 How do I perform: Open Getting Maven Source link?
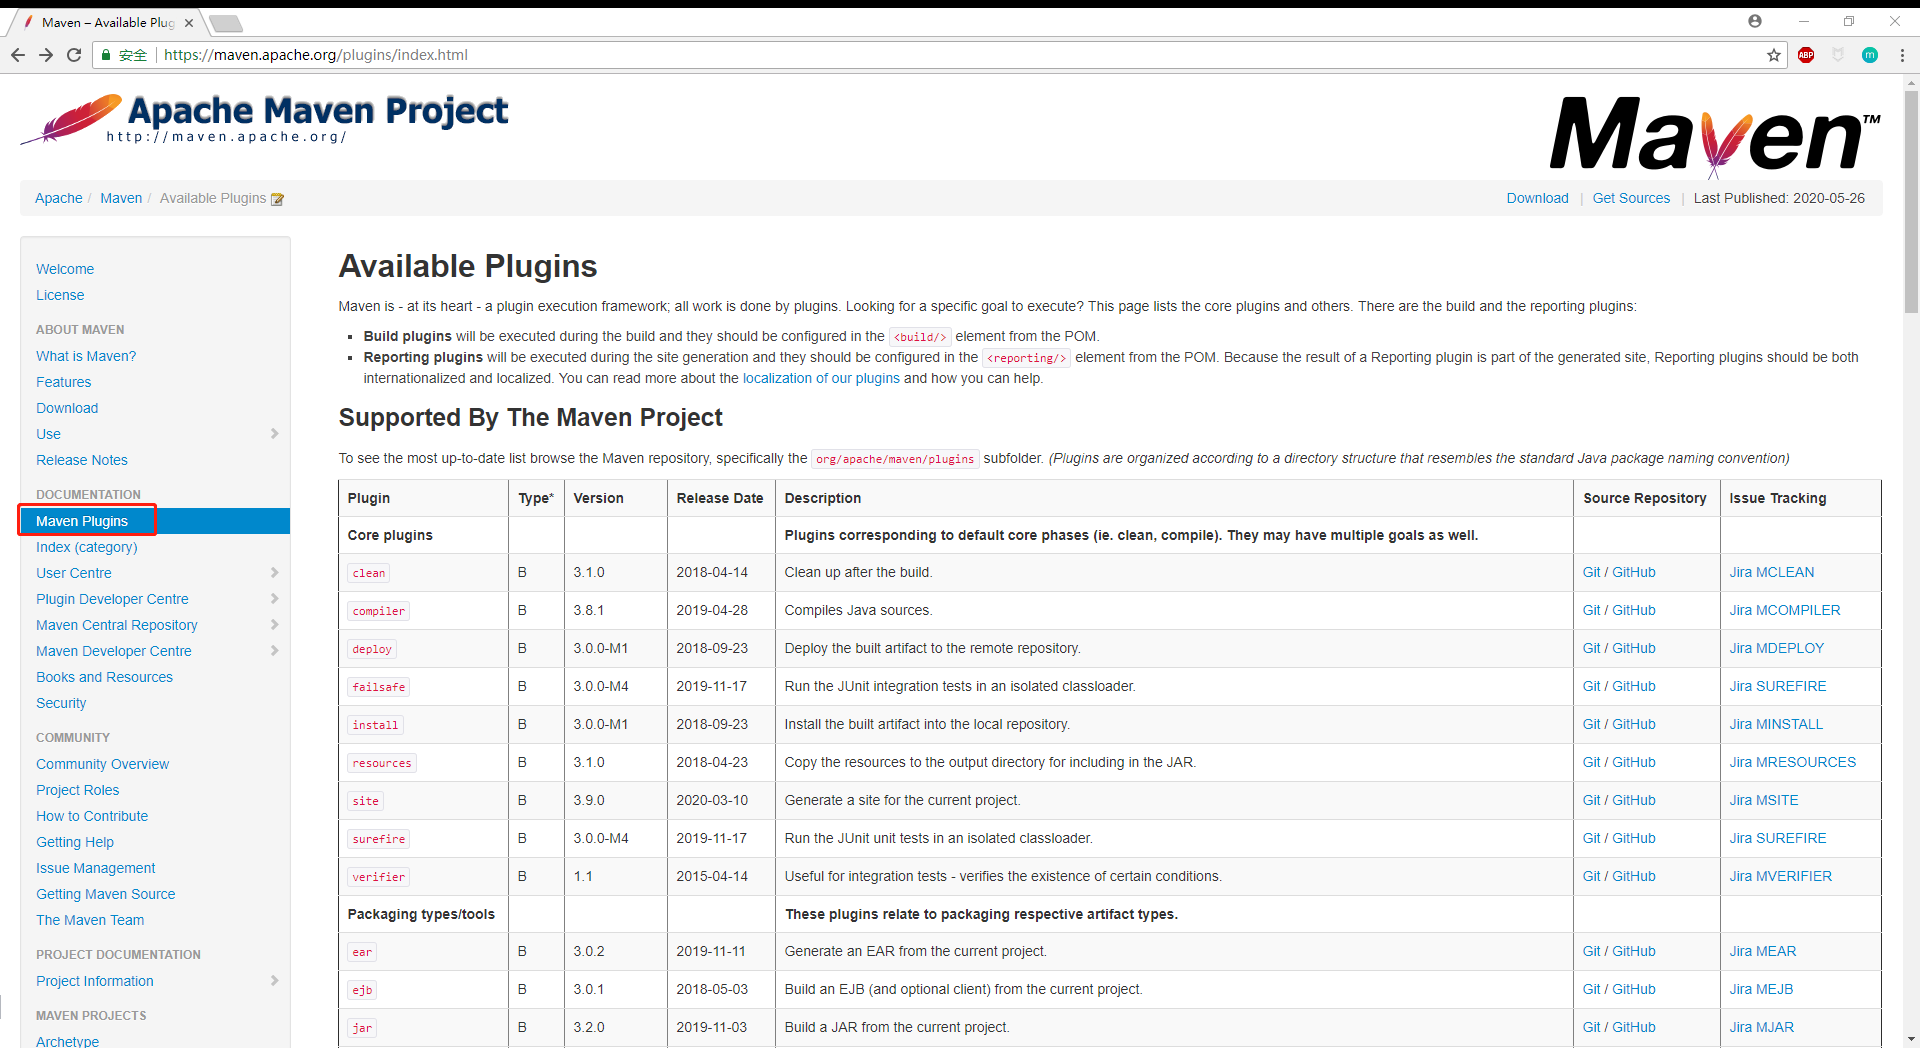tap(105, 894)
